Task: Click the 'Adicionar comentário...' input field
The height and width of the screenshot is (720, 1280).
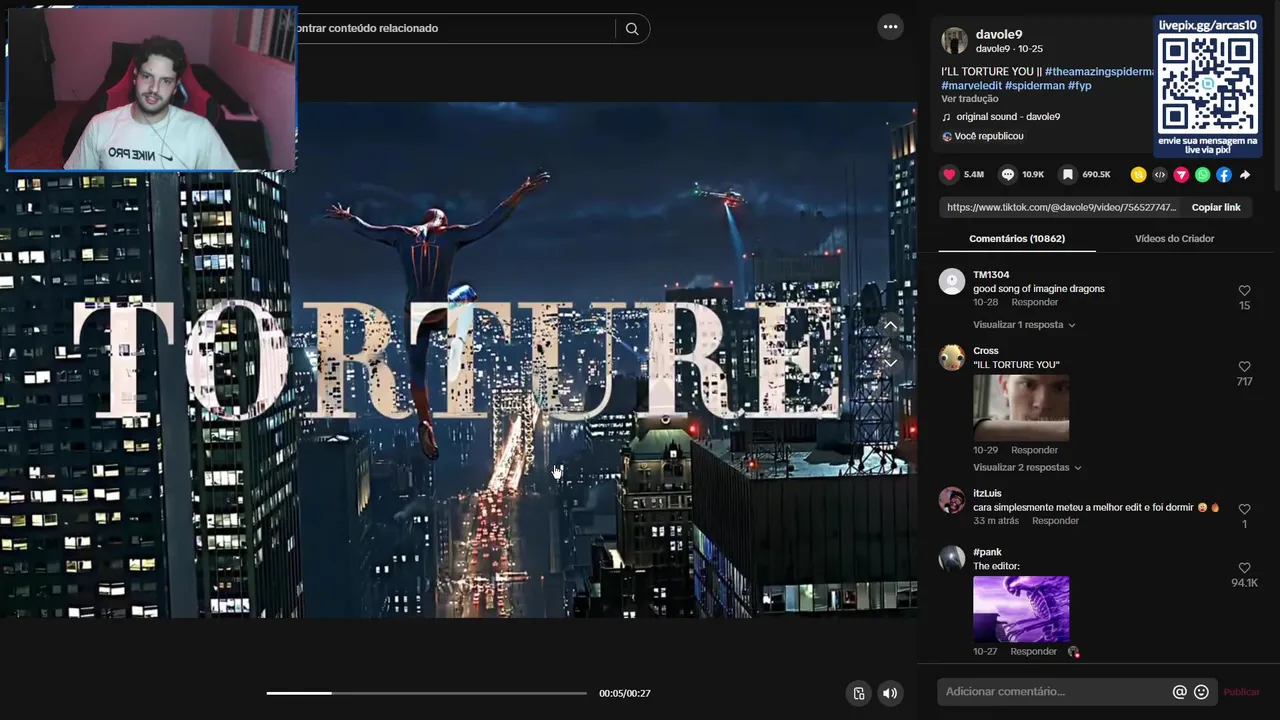Action: pyautogui.click(x=1055, y=692)
